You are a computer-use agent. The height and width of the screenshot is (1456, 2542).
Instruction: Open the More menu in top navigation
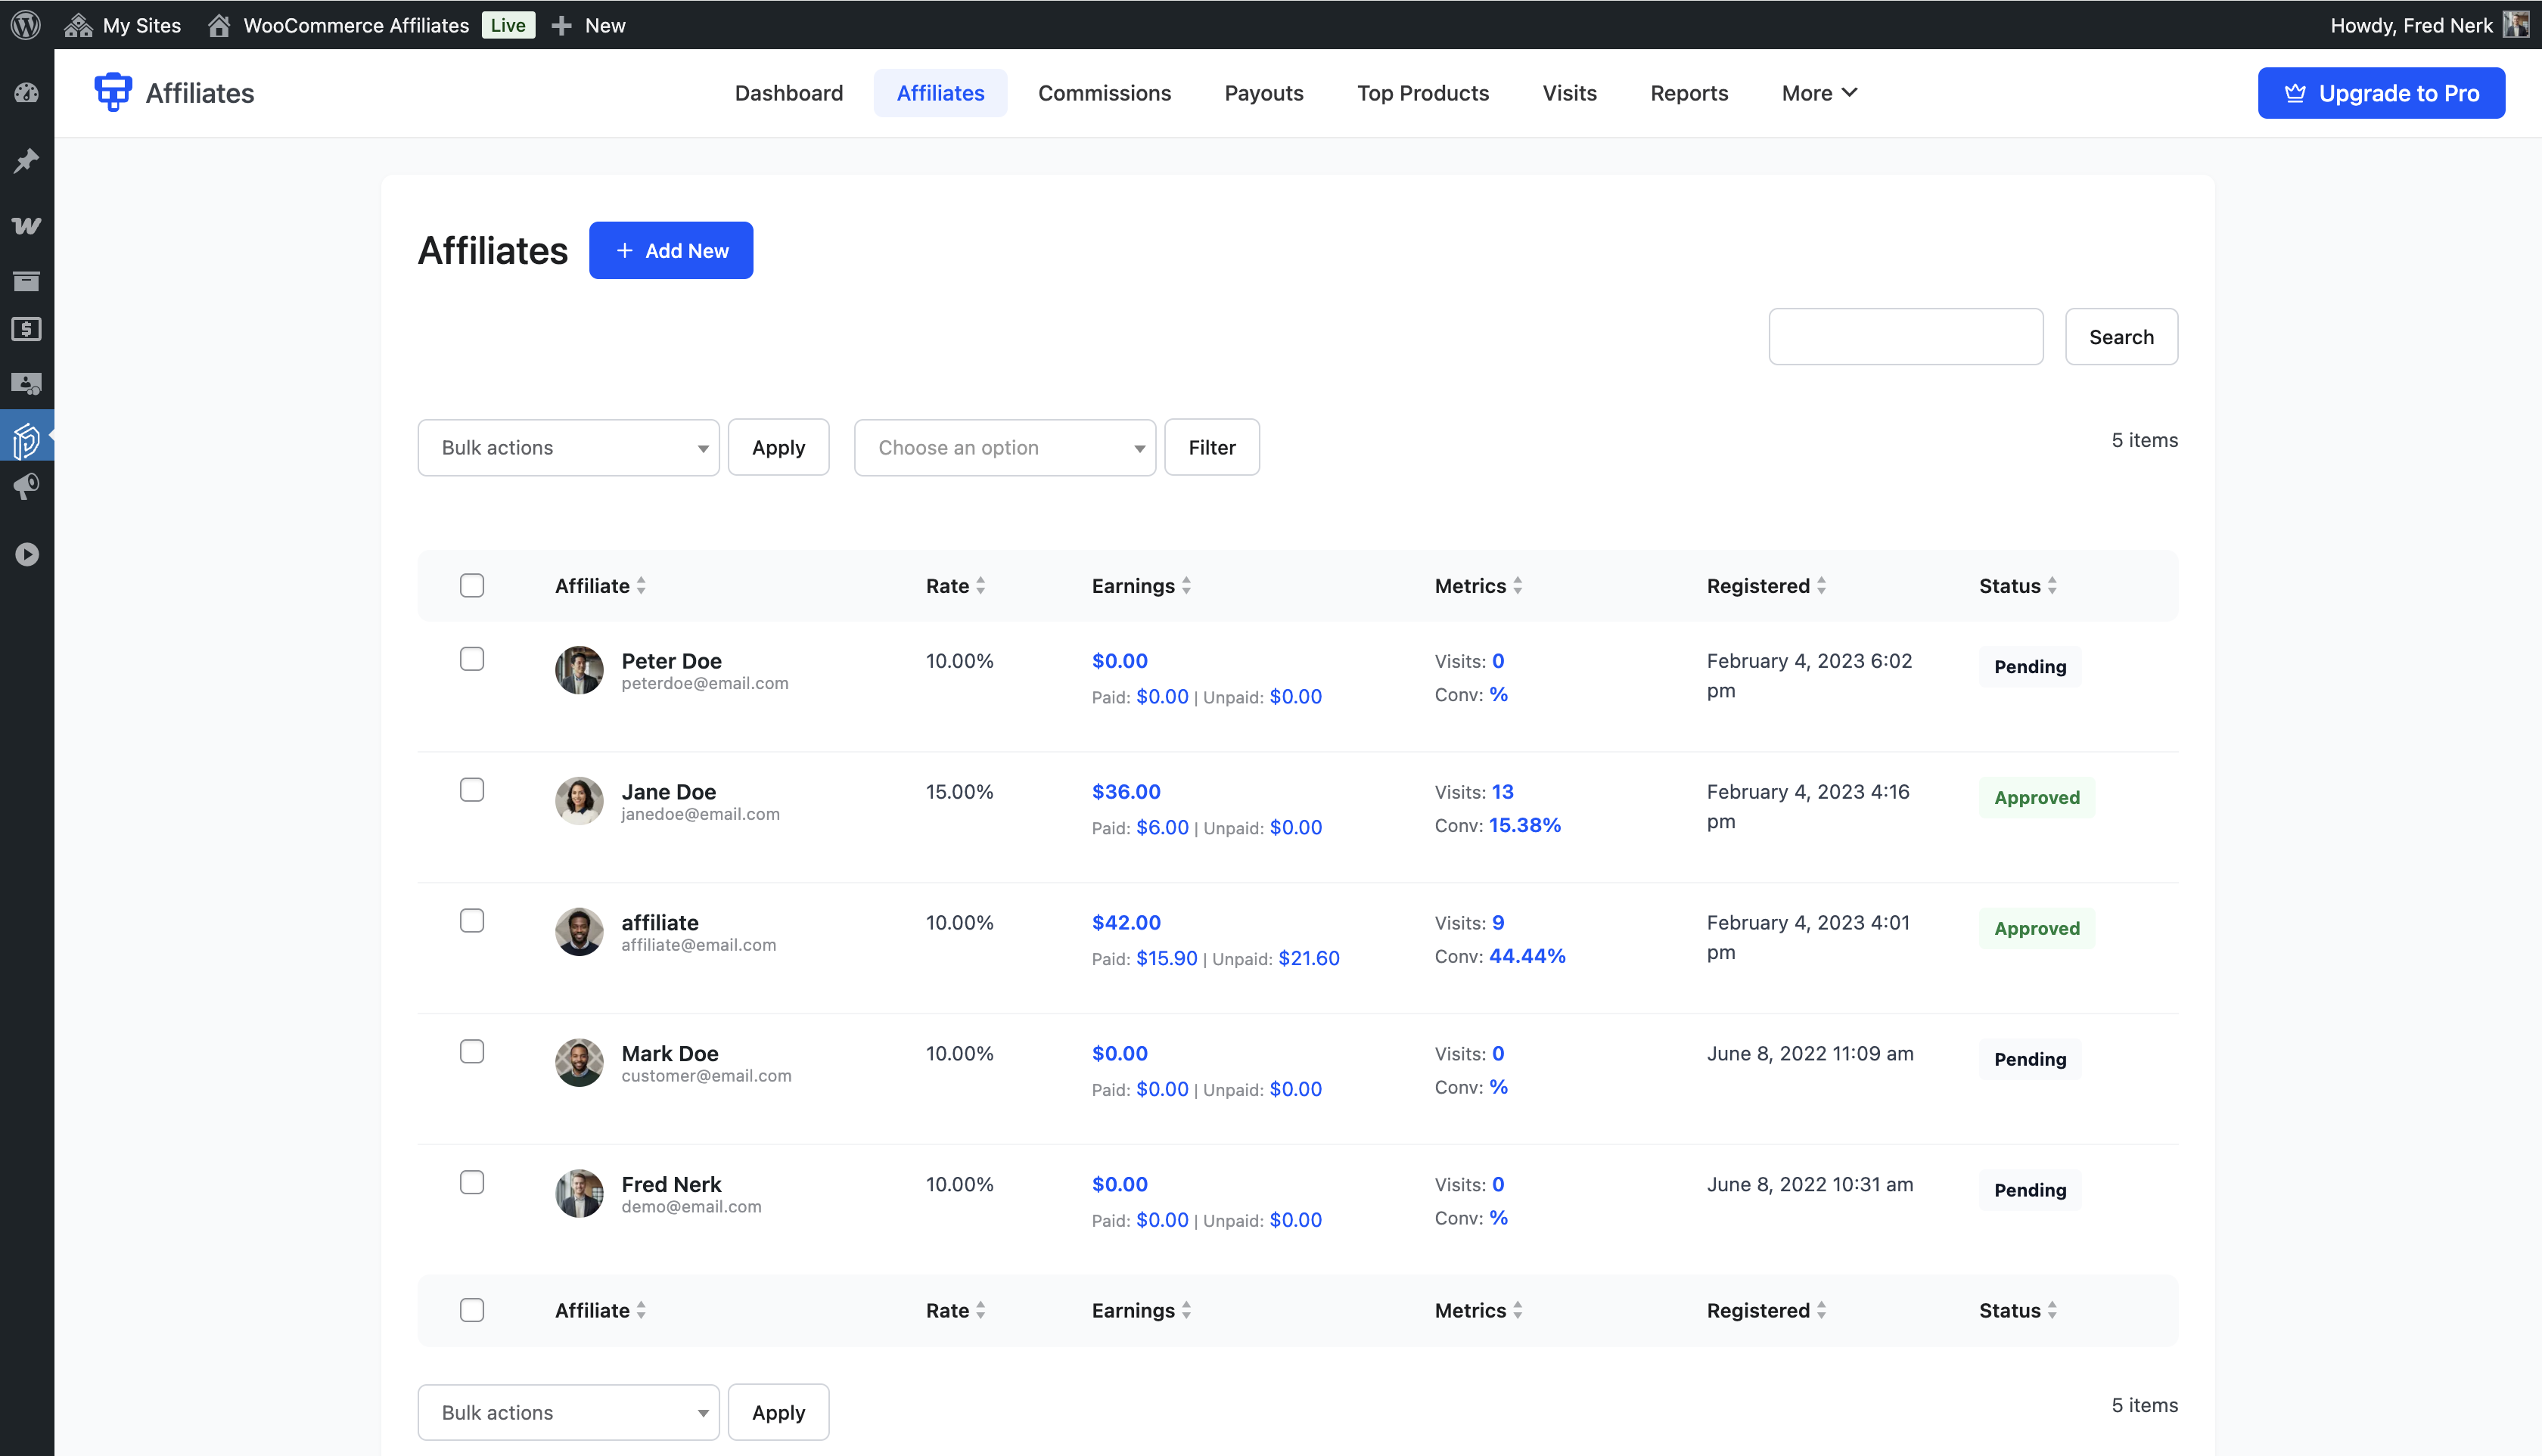(x=1818, y=92)
